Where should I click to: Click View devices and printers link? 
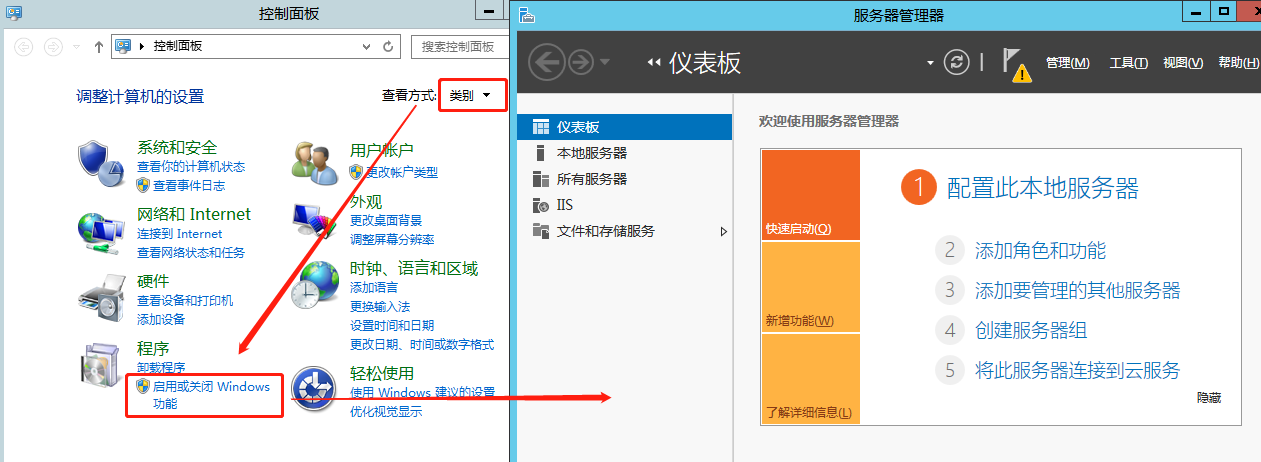[x=185, y=300]
